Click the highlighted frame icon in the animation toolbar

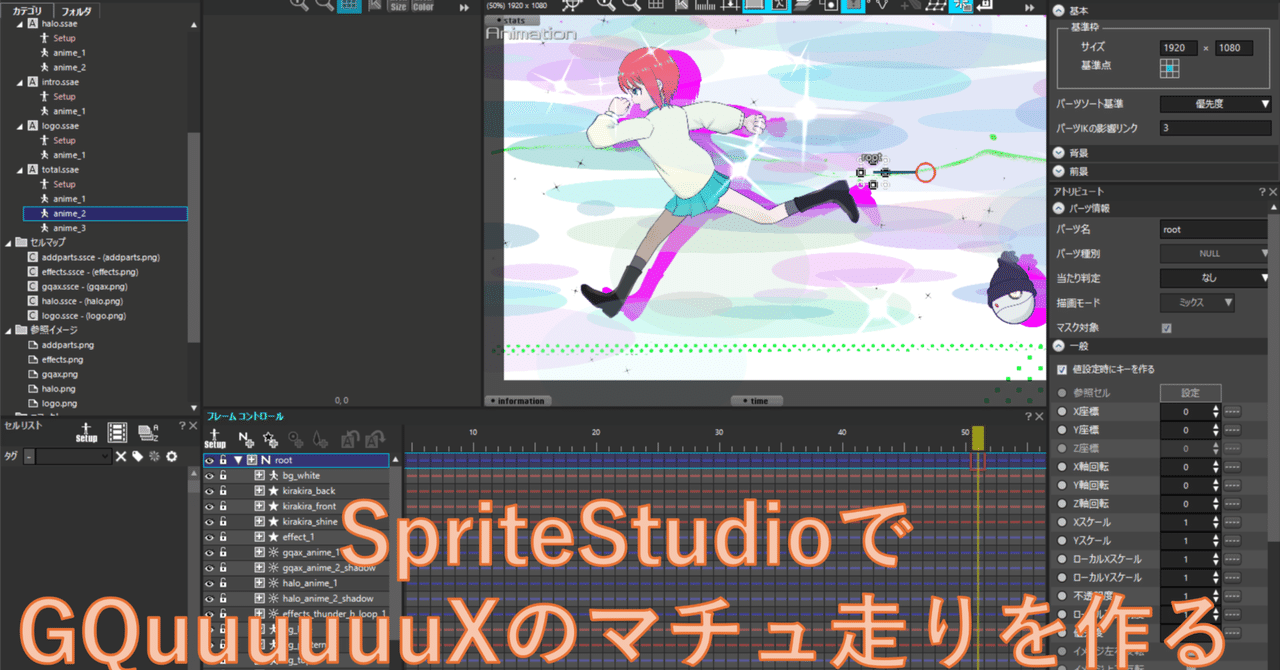click(755, 5)
